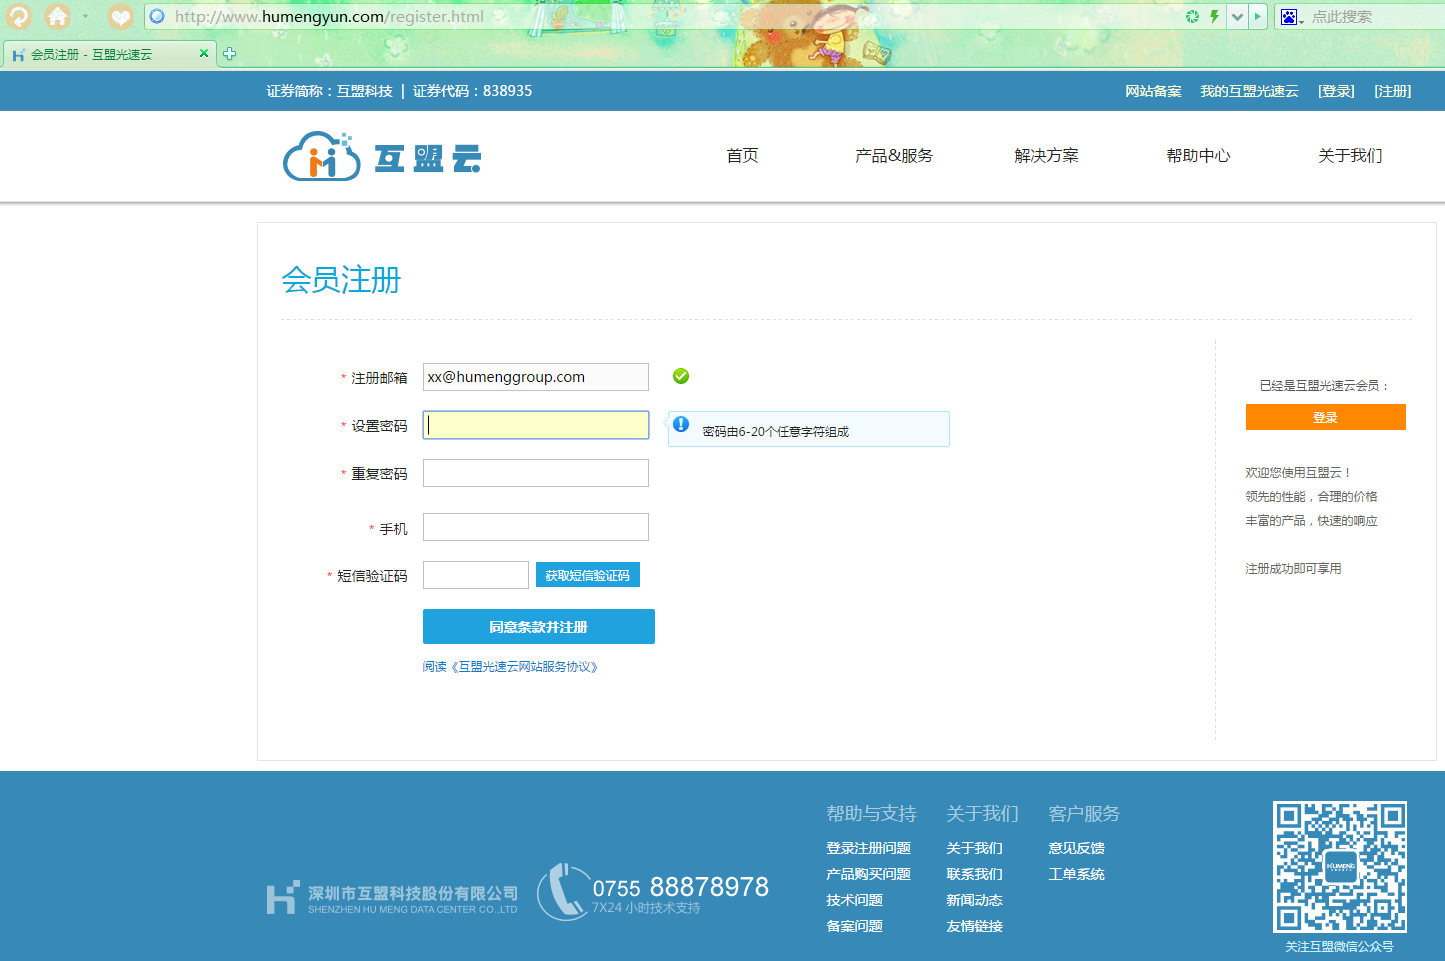Viewport: 1445px width, 961px height.
Task: Click the browser reload button
Action: 19,16
